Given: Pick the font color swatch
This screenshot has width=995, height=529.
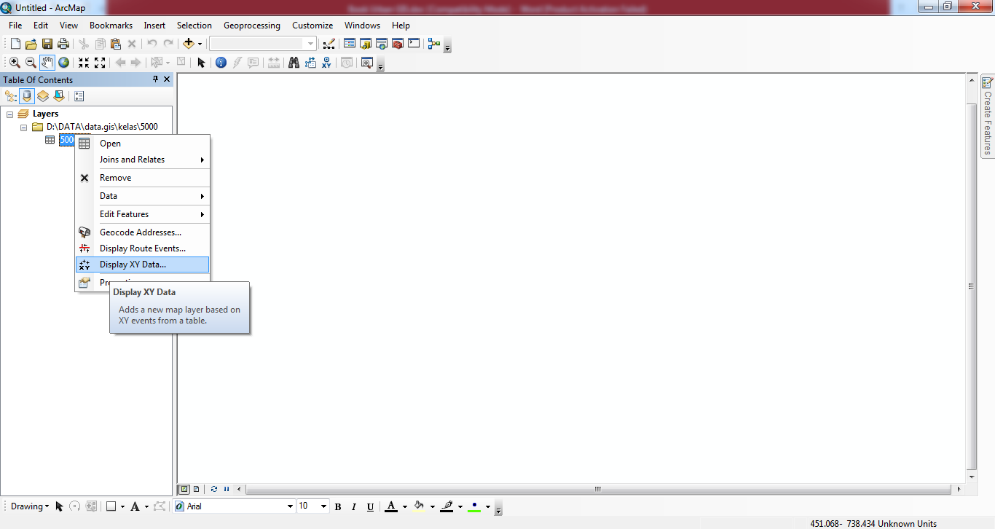Looking at the screenshot, I should click(392, 506).
